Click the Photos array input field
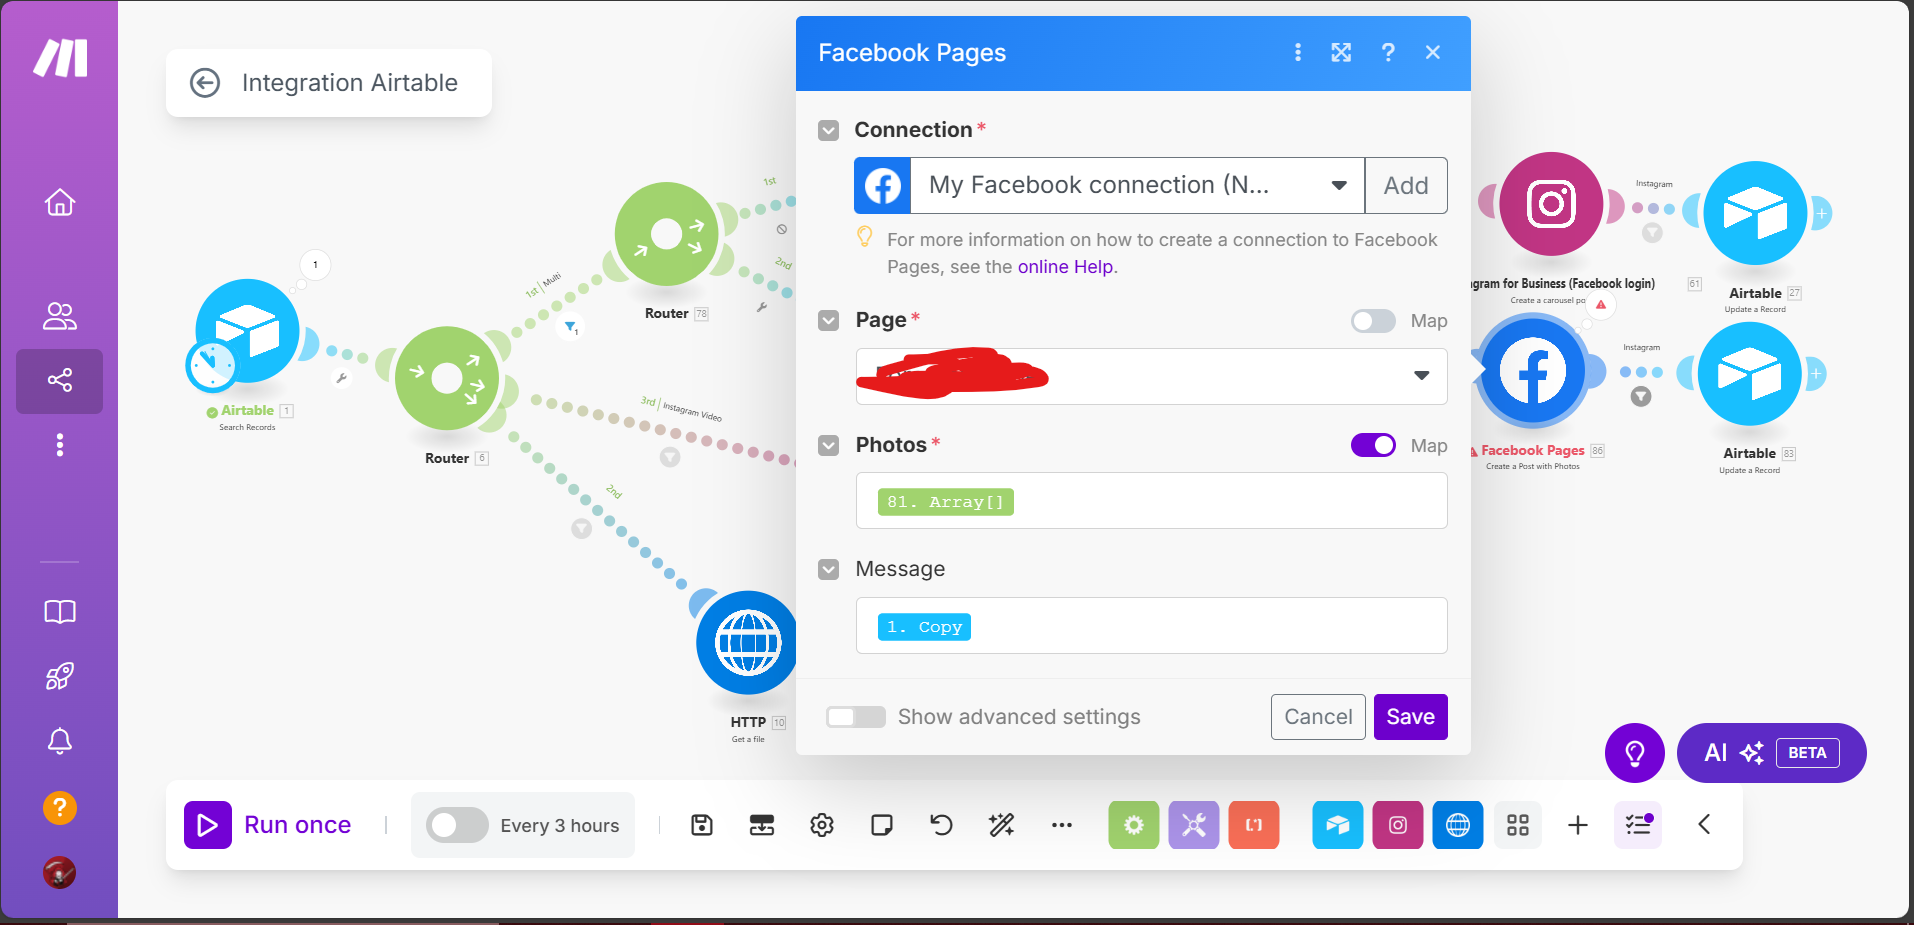This screenshot has height=925, width=1914. click(x=1151, y=501)
